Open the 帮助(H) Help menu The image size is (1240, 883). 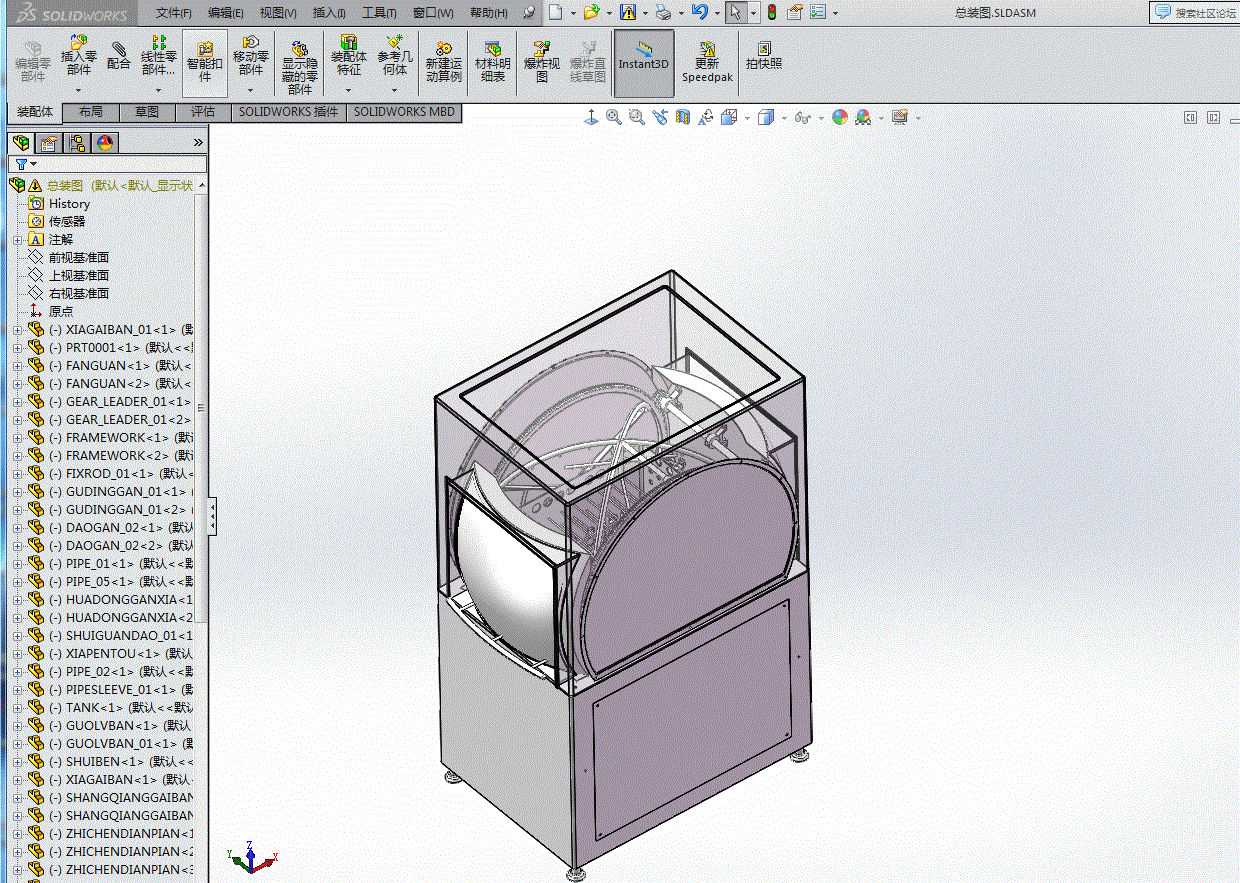pos(489,13)
